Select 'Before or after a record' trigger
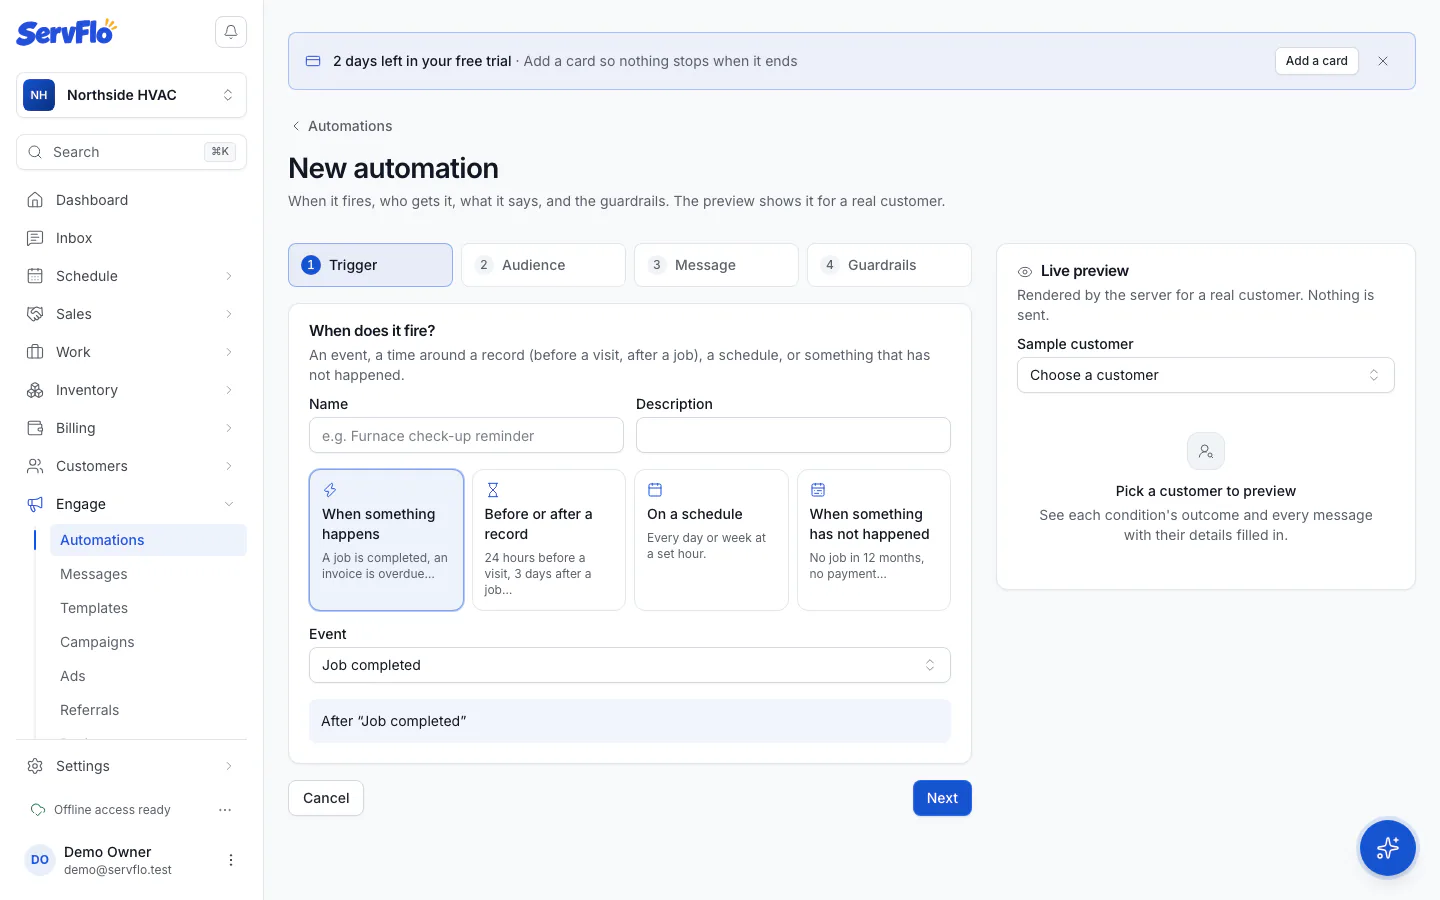The image size is (1440, 900). 549,540
